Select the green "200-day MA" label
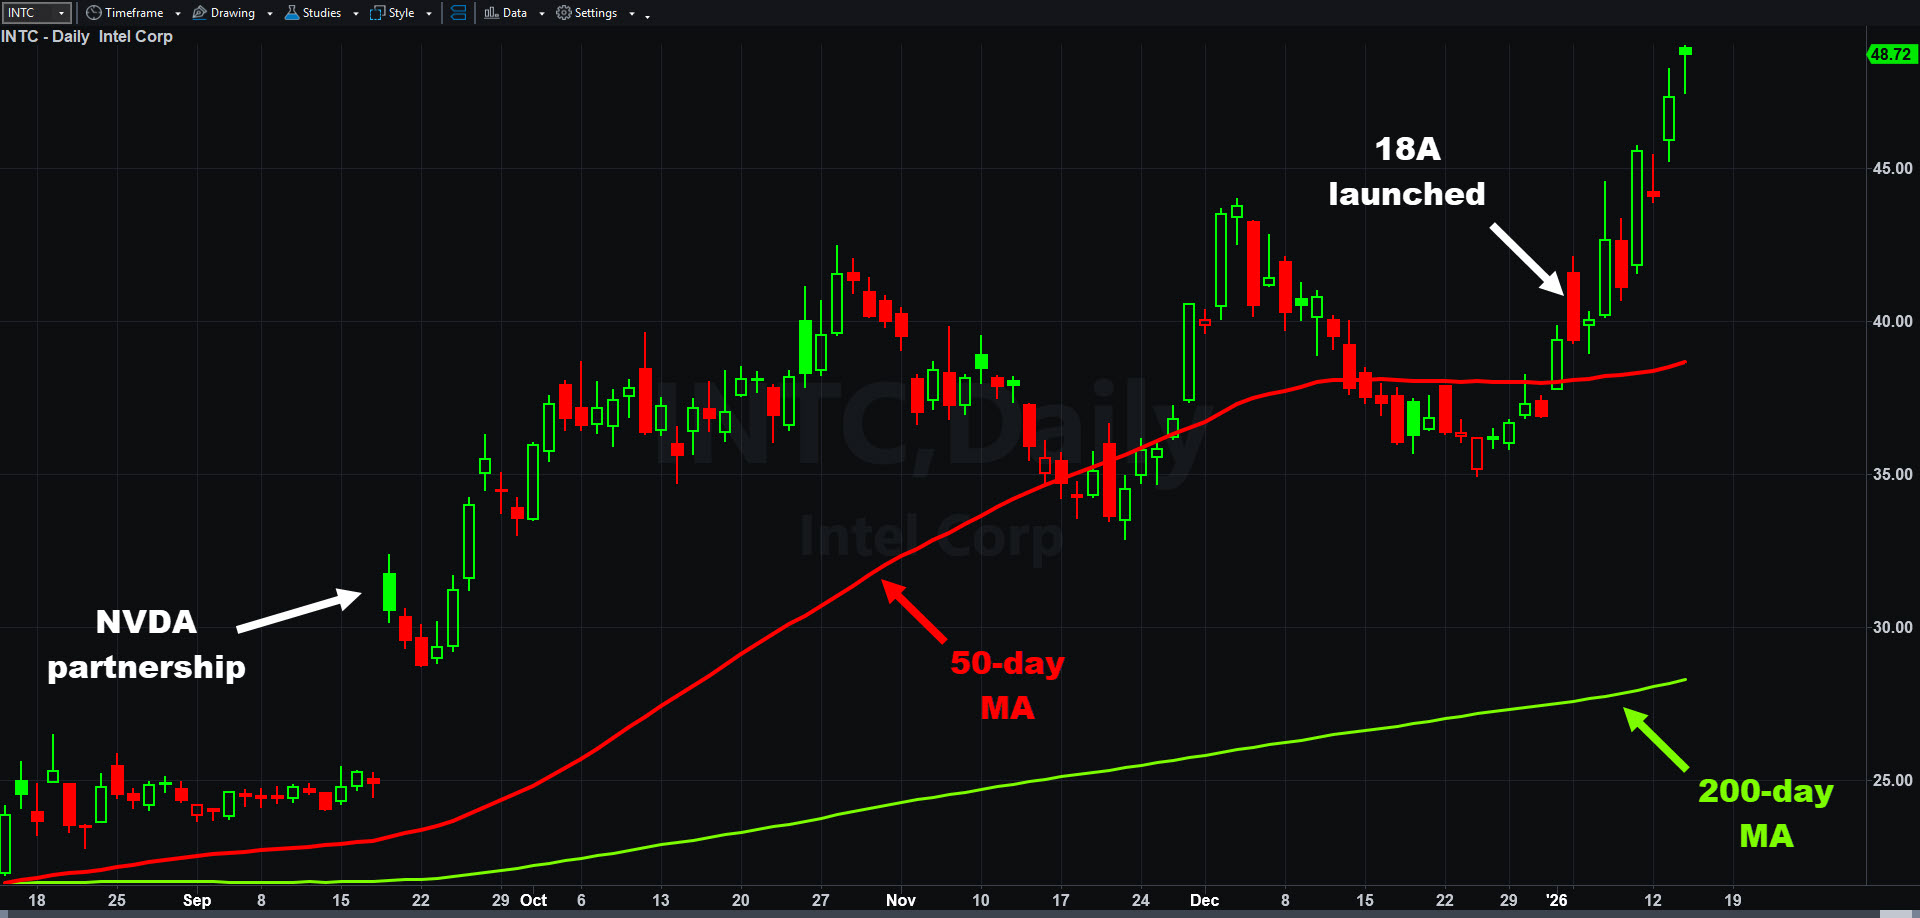The image size is (1920, 918). pos(1765,813)
